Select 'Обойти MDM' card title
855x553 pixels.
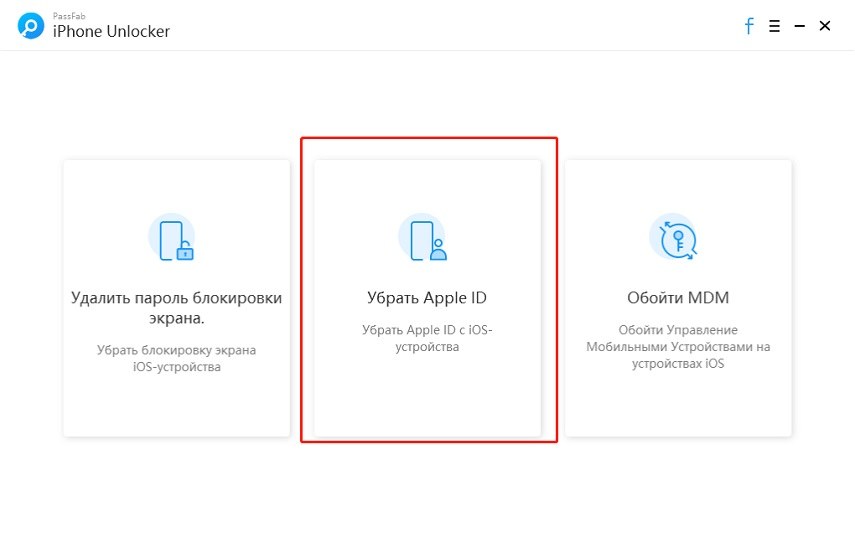pyautogui.click(x=678, y=298)
